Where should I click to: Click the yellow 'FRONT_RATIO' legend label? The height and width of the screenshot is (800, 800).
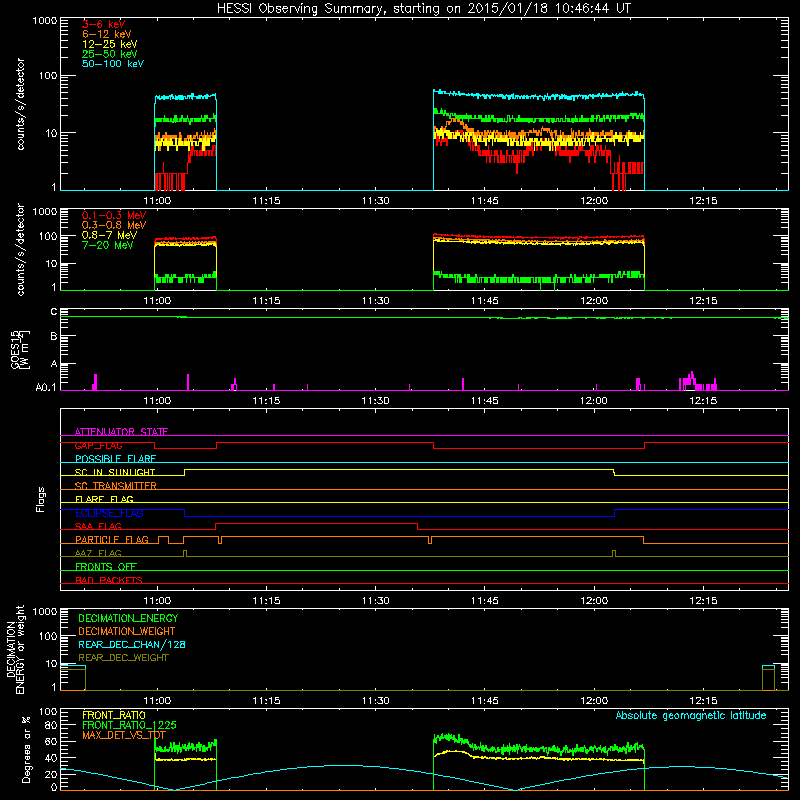(x=114, y=715)
